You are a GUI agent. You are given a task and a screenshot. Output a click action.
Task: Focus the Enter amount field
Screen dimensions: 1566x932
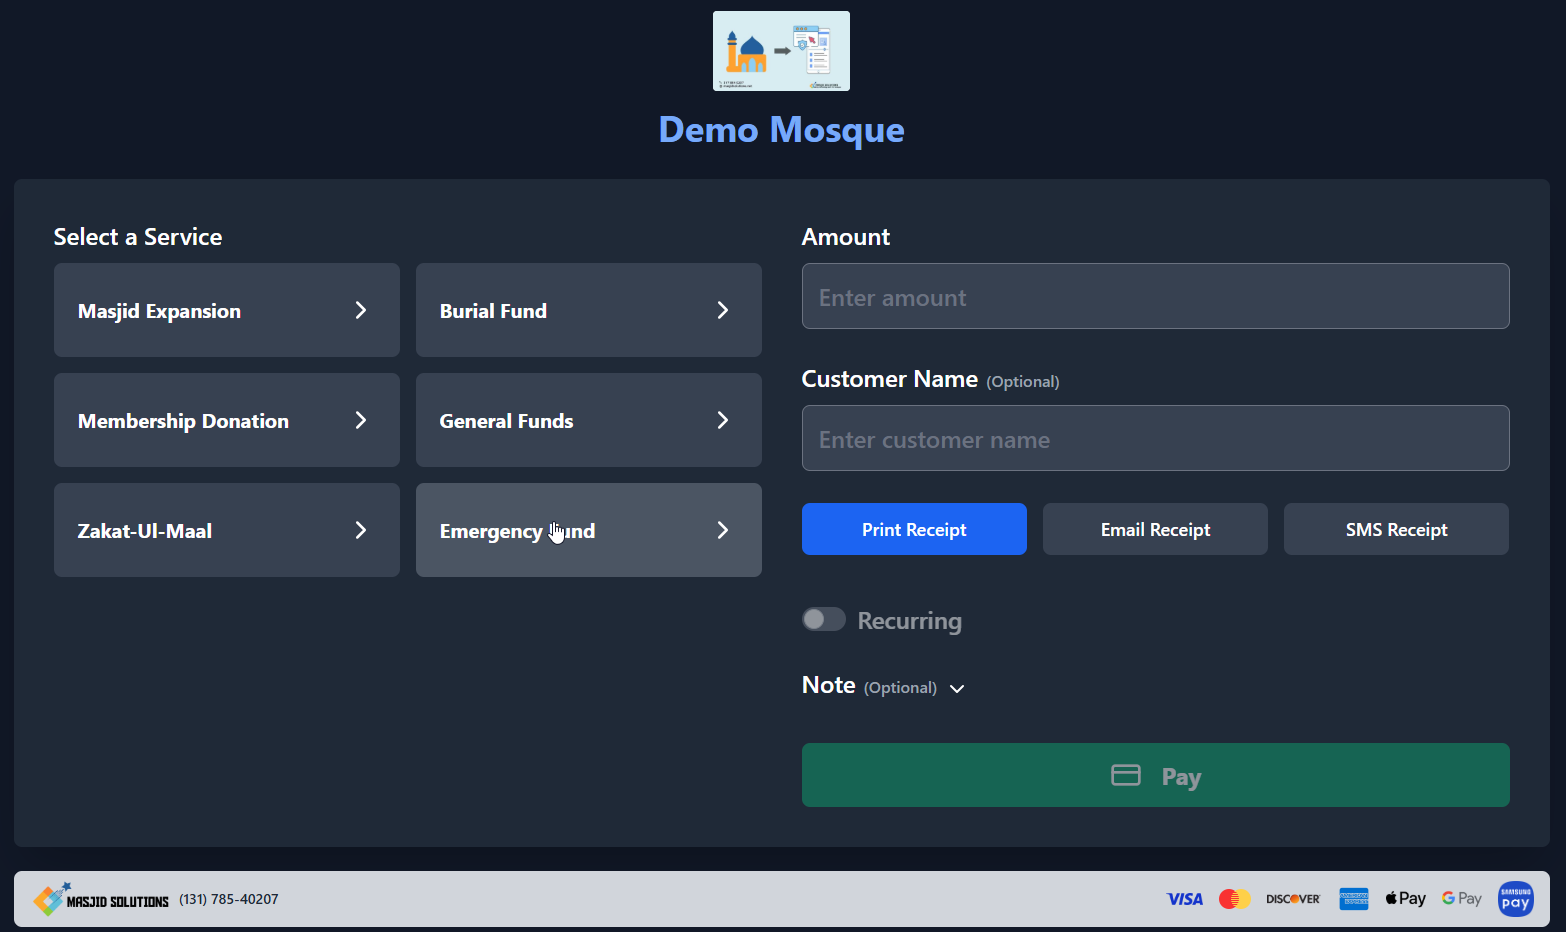1156,296
